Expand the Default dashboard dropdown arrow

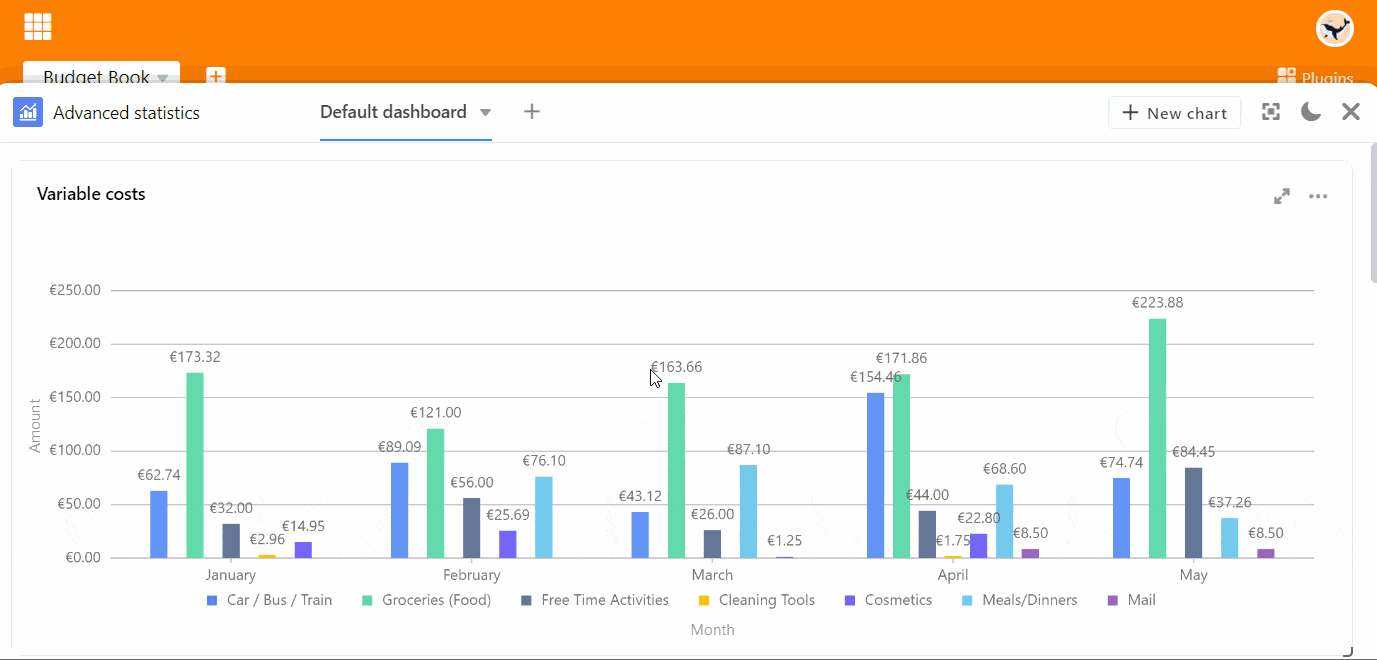485,113
